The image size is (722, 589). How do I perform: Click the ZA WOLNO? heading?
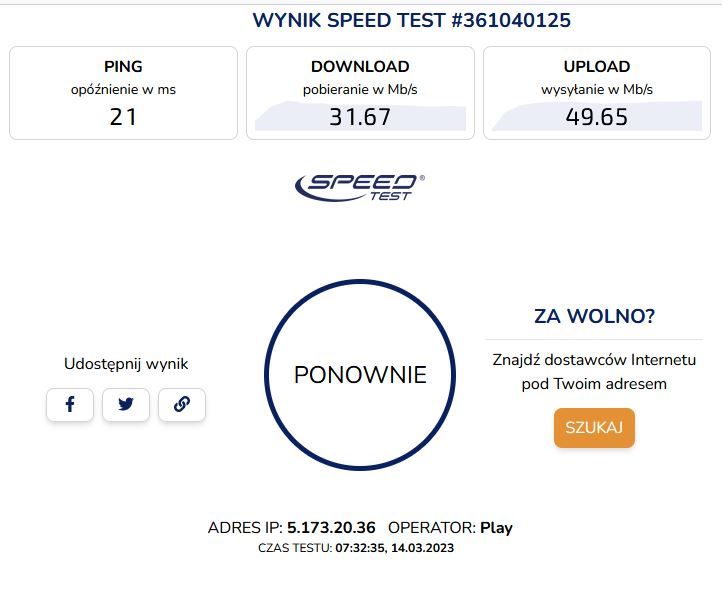594,316
